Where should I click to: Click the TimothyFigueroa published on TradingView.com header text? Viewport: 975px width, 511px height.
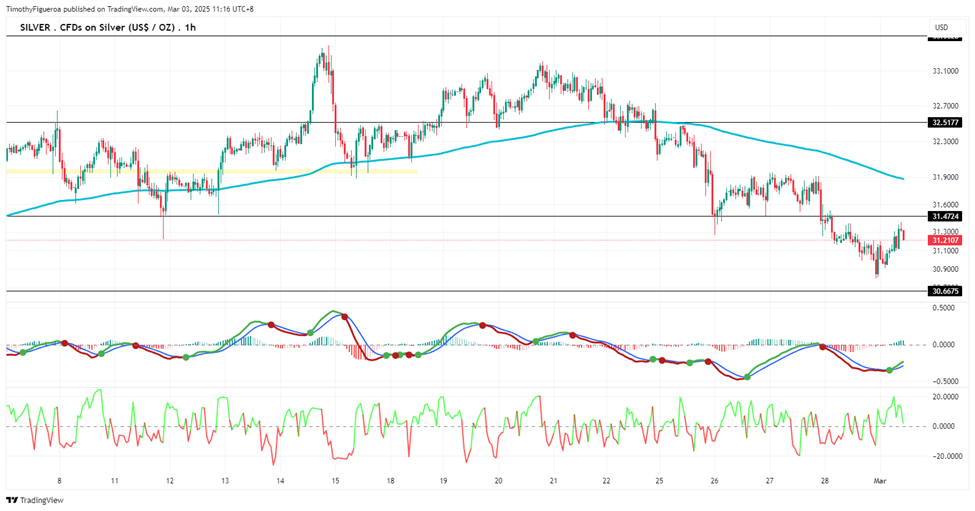point(129,9)
